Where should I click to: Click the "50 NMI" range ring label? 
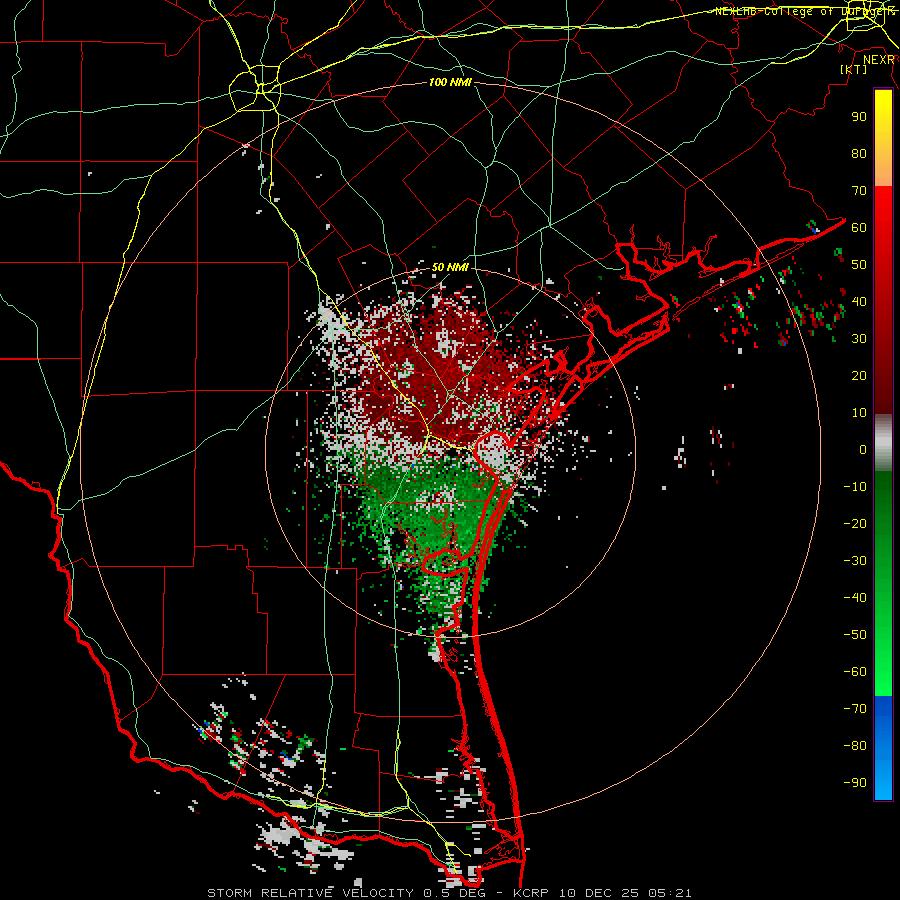tap(450, 267)
